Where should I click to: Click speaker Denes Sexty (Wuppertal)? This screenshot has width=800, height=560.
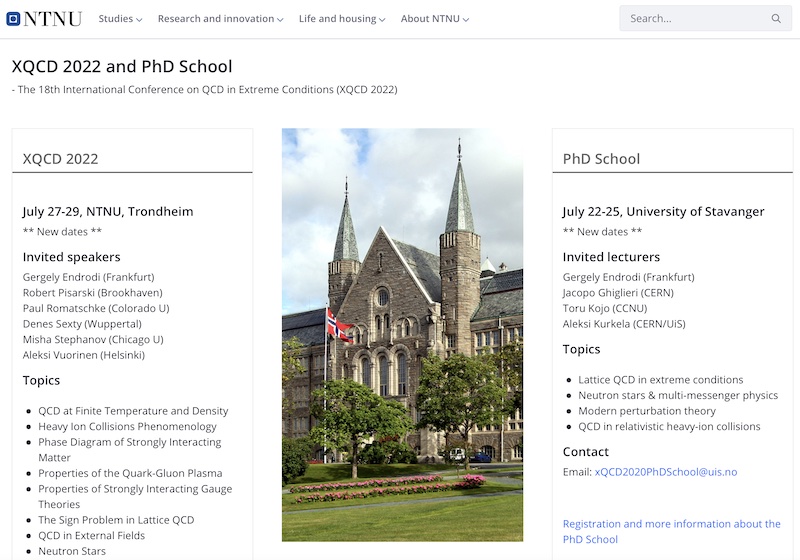(82, 324)
